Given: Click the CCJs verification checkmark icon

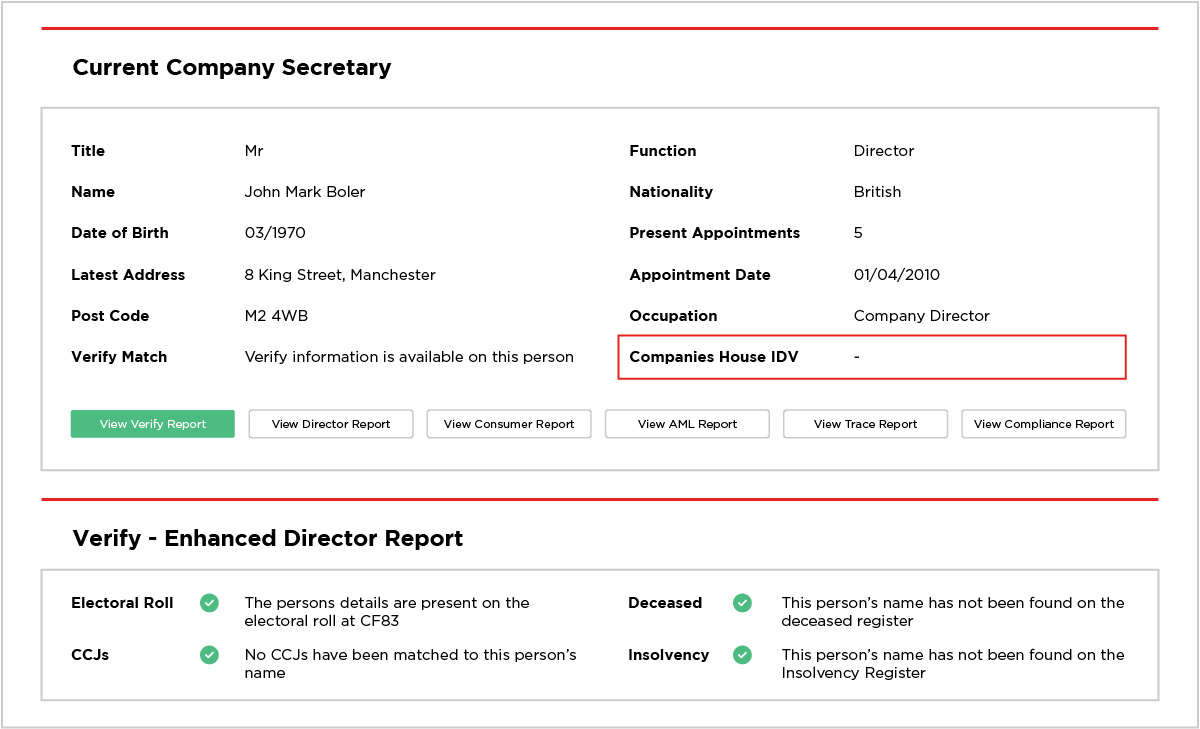Looking at the screenshot, I should click(x=209, y=655).
